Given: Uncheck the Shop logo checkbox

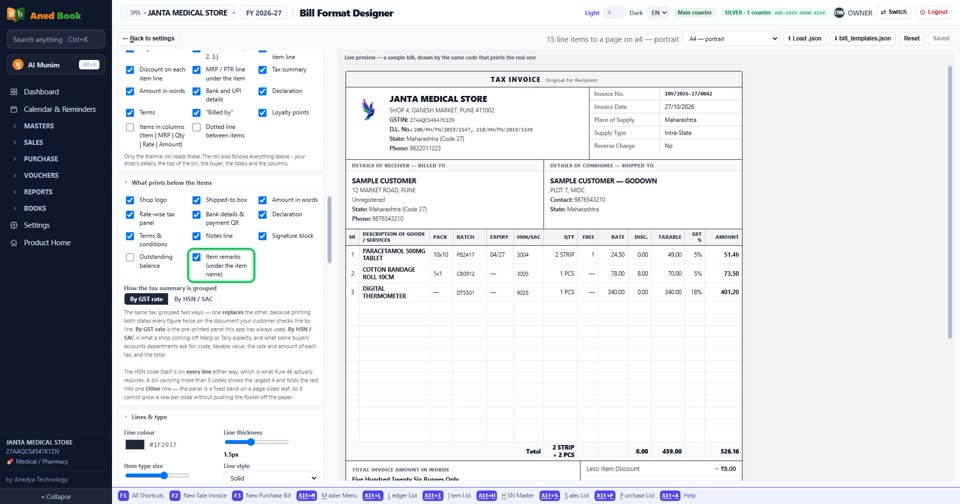Looking at the screenshot, I should pyautogui.click(x=130, y=200).
